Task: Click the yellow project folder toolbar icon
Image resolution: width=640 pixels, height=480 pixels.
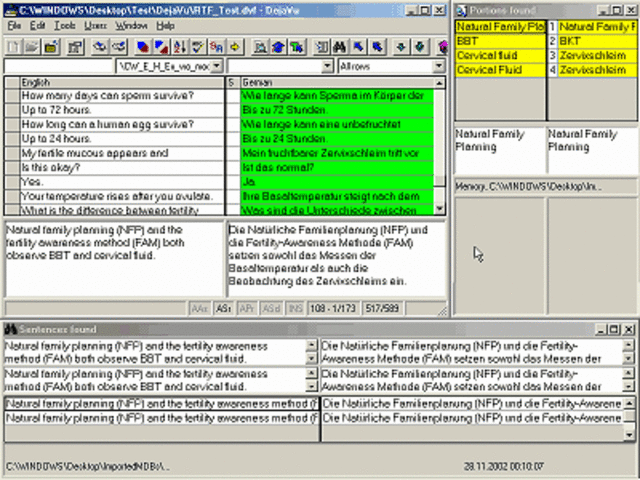Action: pyautogui.click(x=51, y=47)
